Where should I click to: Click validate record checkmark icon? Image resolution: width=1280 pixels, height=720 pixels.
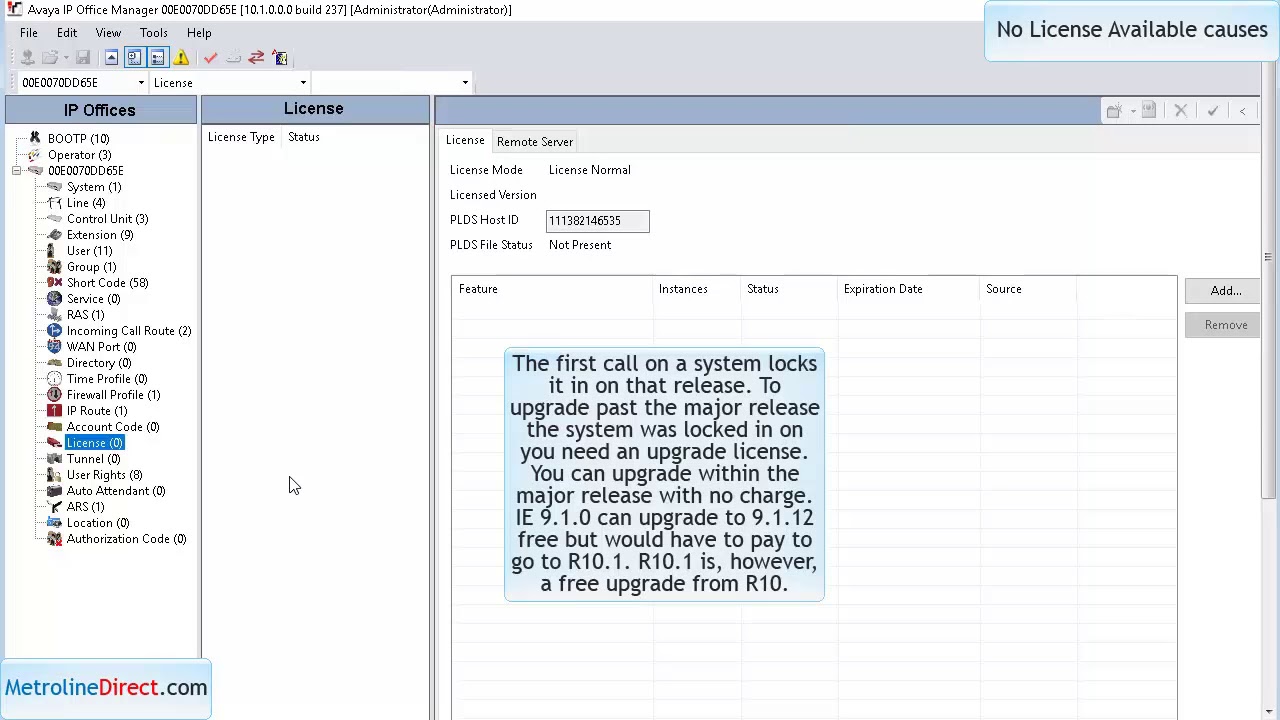click(x=1212, y=111)
